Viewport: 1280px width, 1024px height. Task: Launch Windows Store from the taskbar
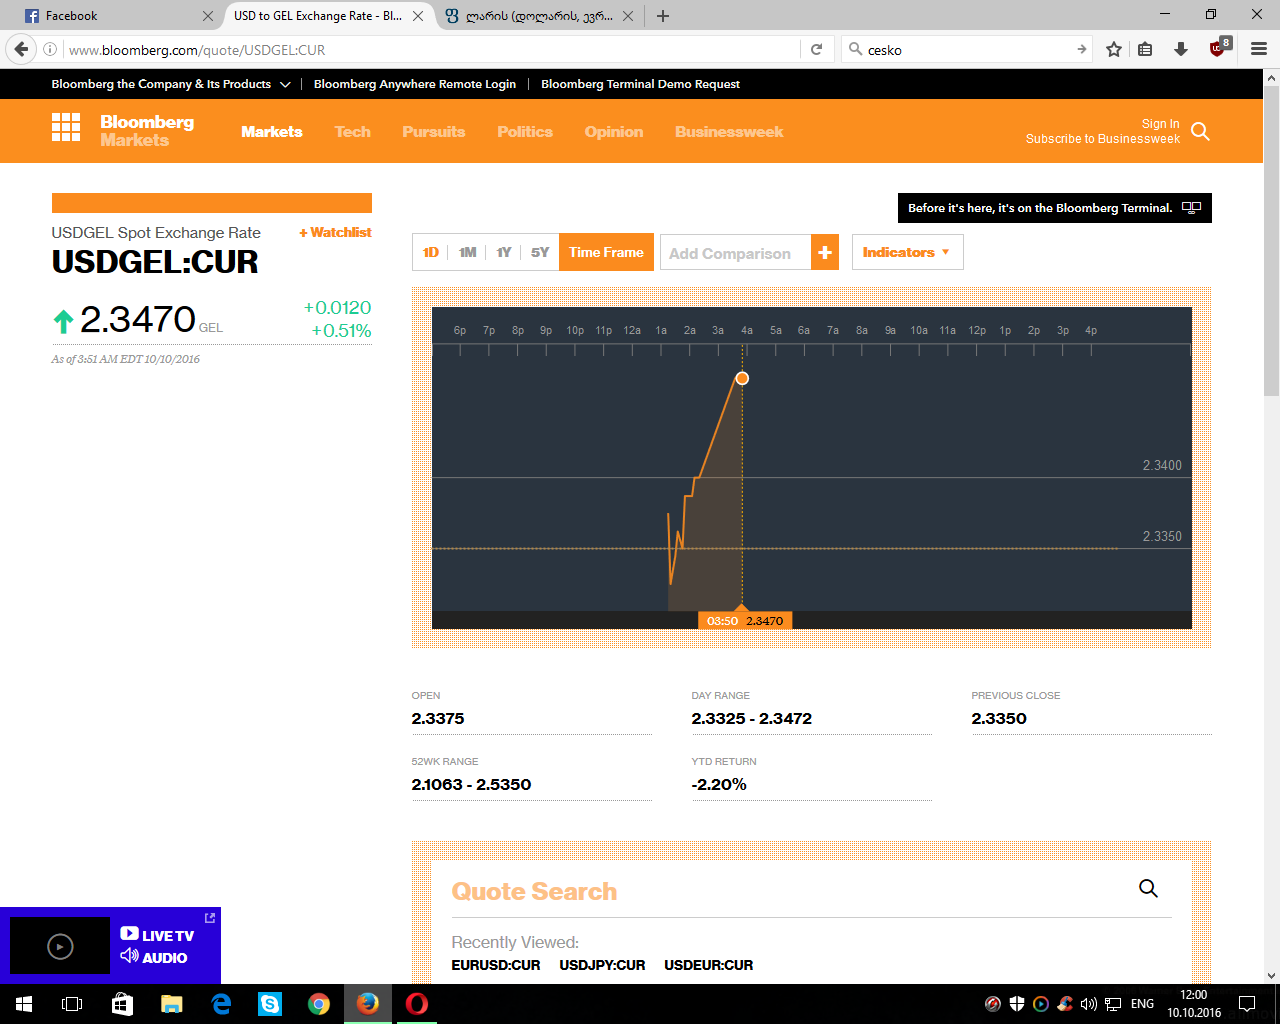point(122,1004)
